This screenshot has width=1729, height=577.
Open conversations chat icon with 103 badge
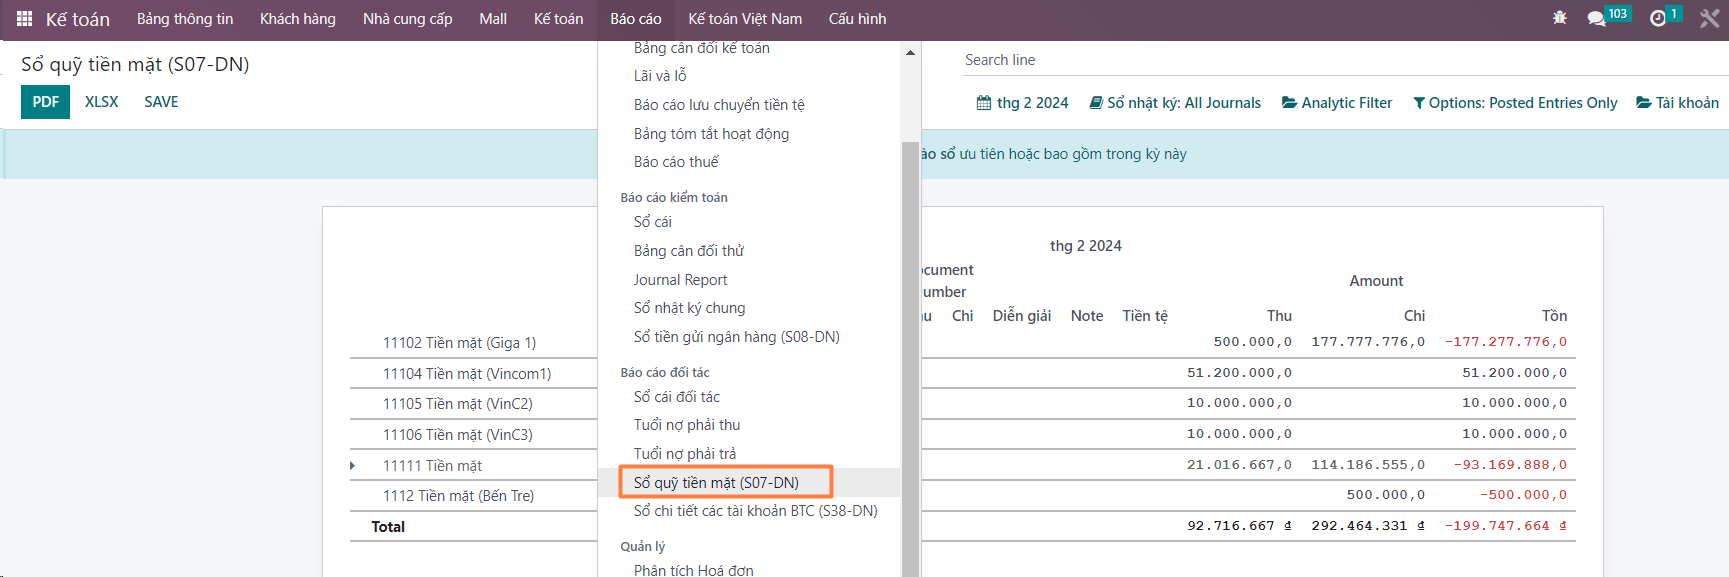point(1596,19)
